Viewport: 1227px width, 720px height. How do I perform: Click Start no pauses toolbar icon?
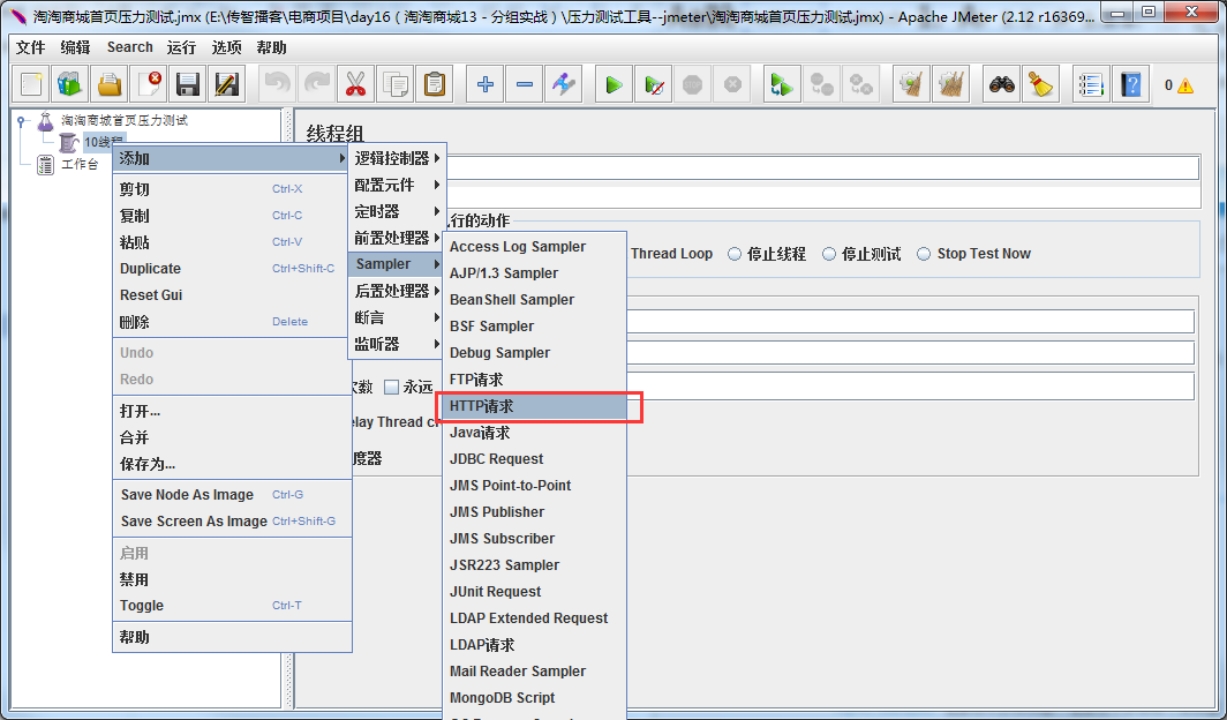654,84
